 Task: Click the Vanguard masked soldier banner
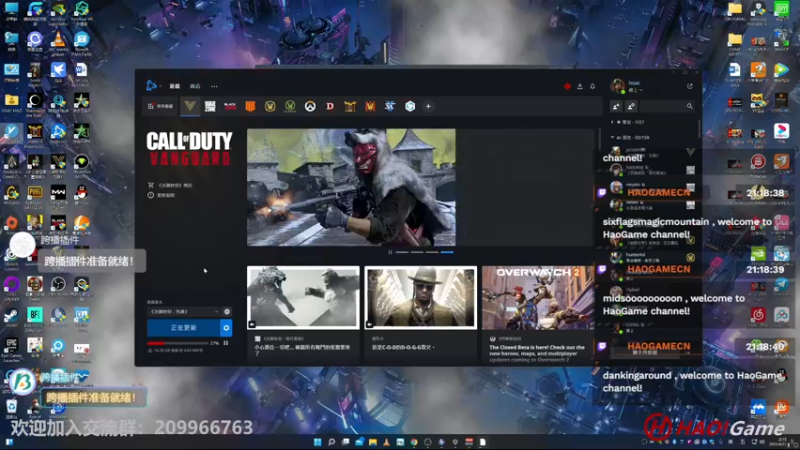(x=351, y=187)
